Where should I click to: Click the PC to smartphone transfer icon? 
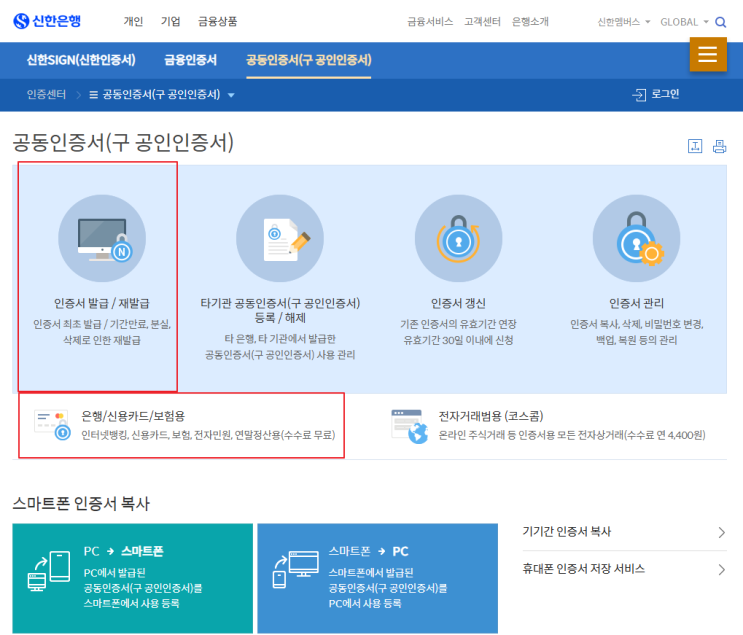tap(49, 571)
